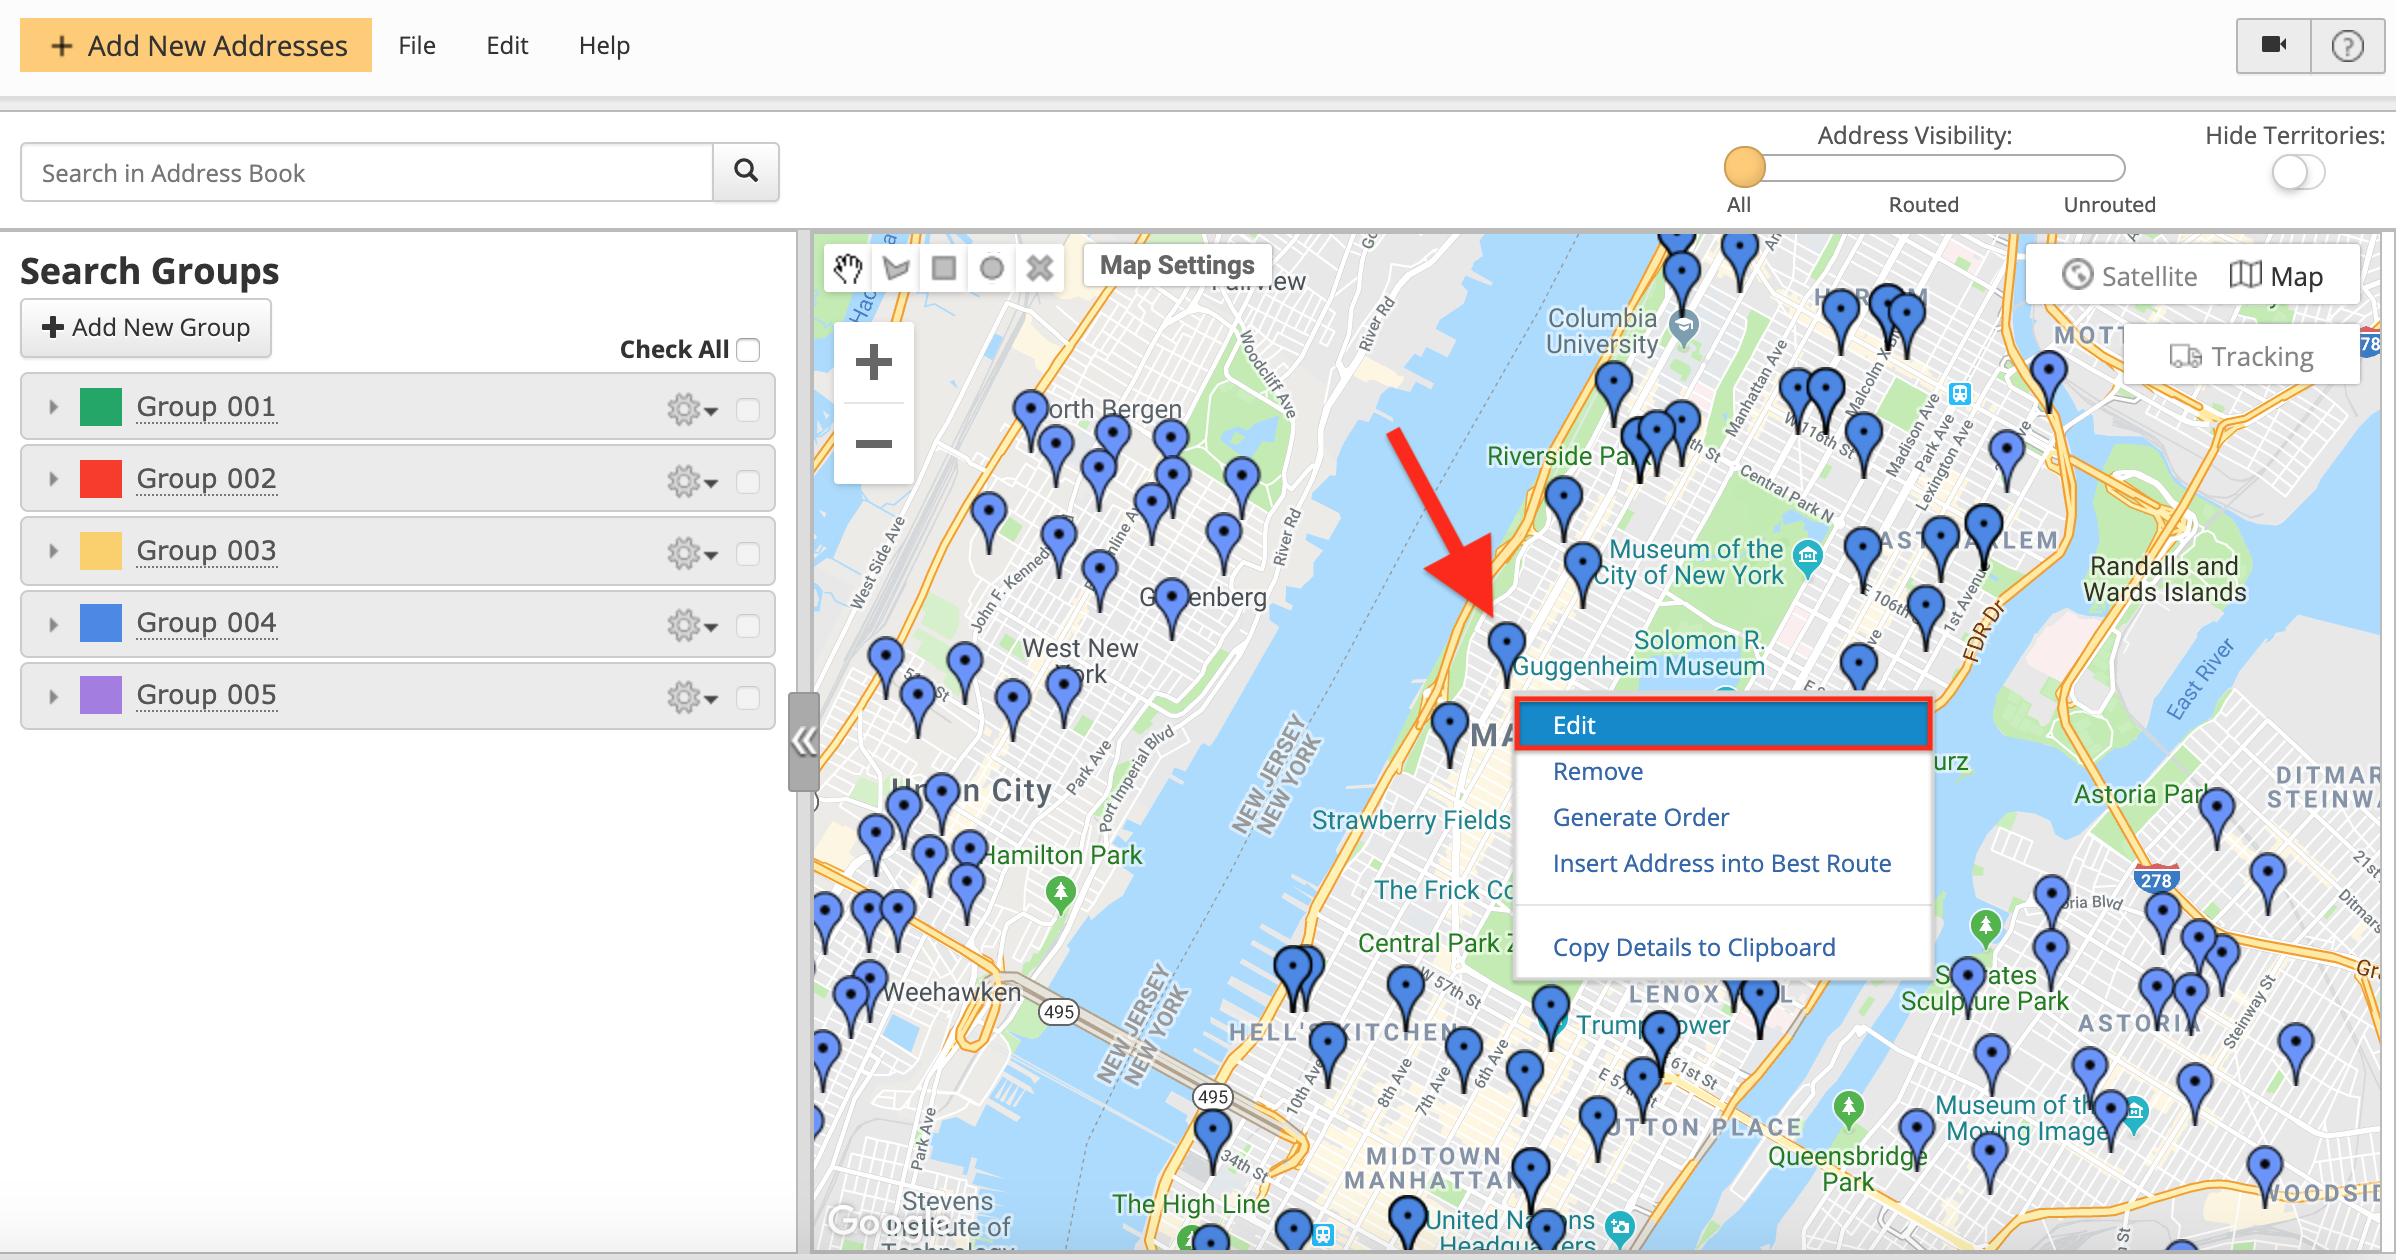This screenshot has width=2396, height=1260.
Task: Expand Group 001 tree arrow
Action: click(x=54, y=407)
